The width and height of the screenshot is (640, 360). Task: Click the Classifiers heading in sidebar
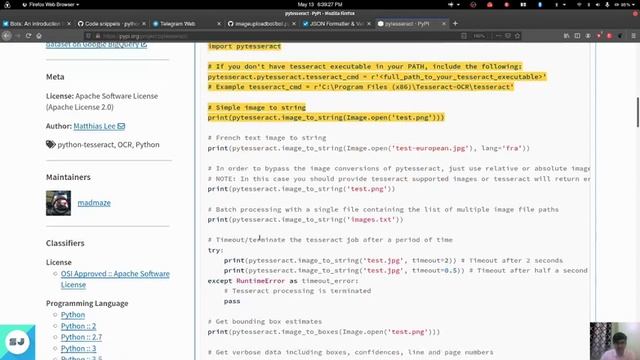[x=65, y=243]
